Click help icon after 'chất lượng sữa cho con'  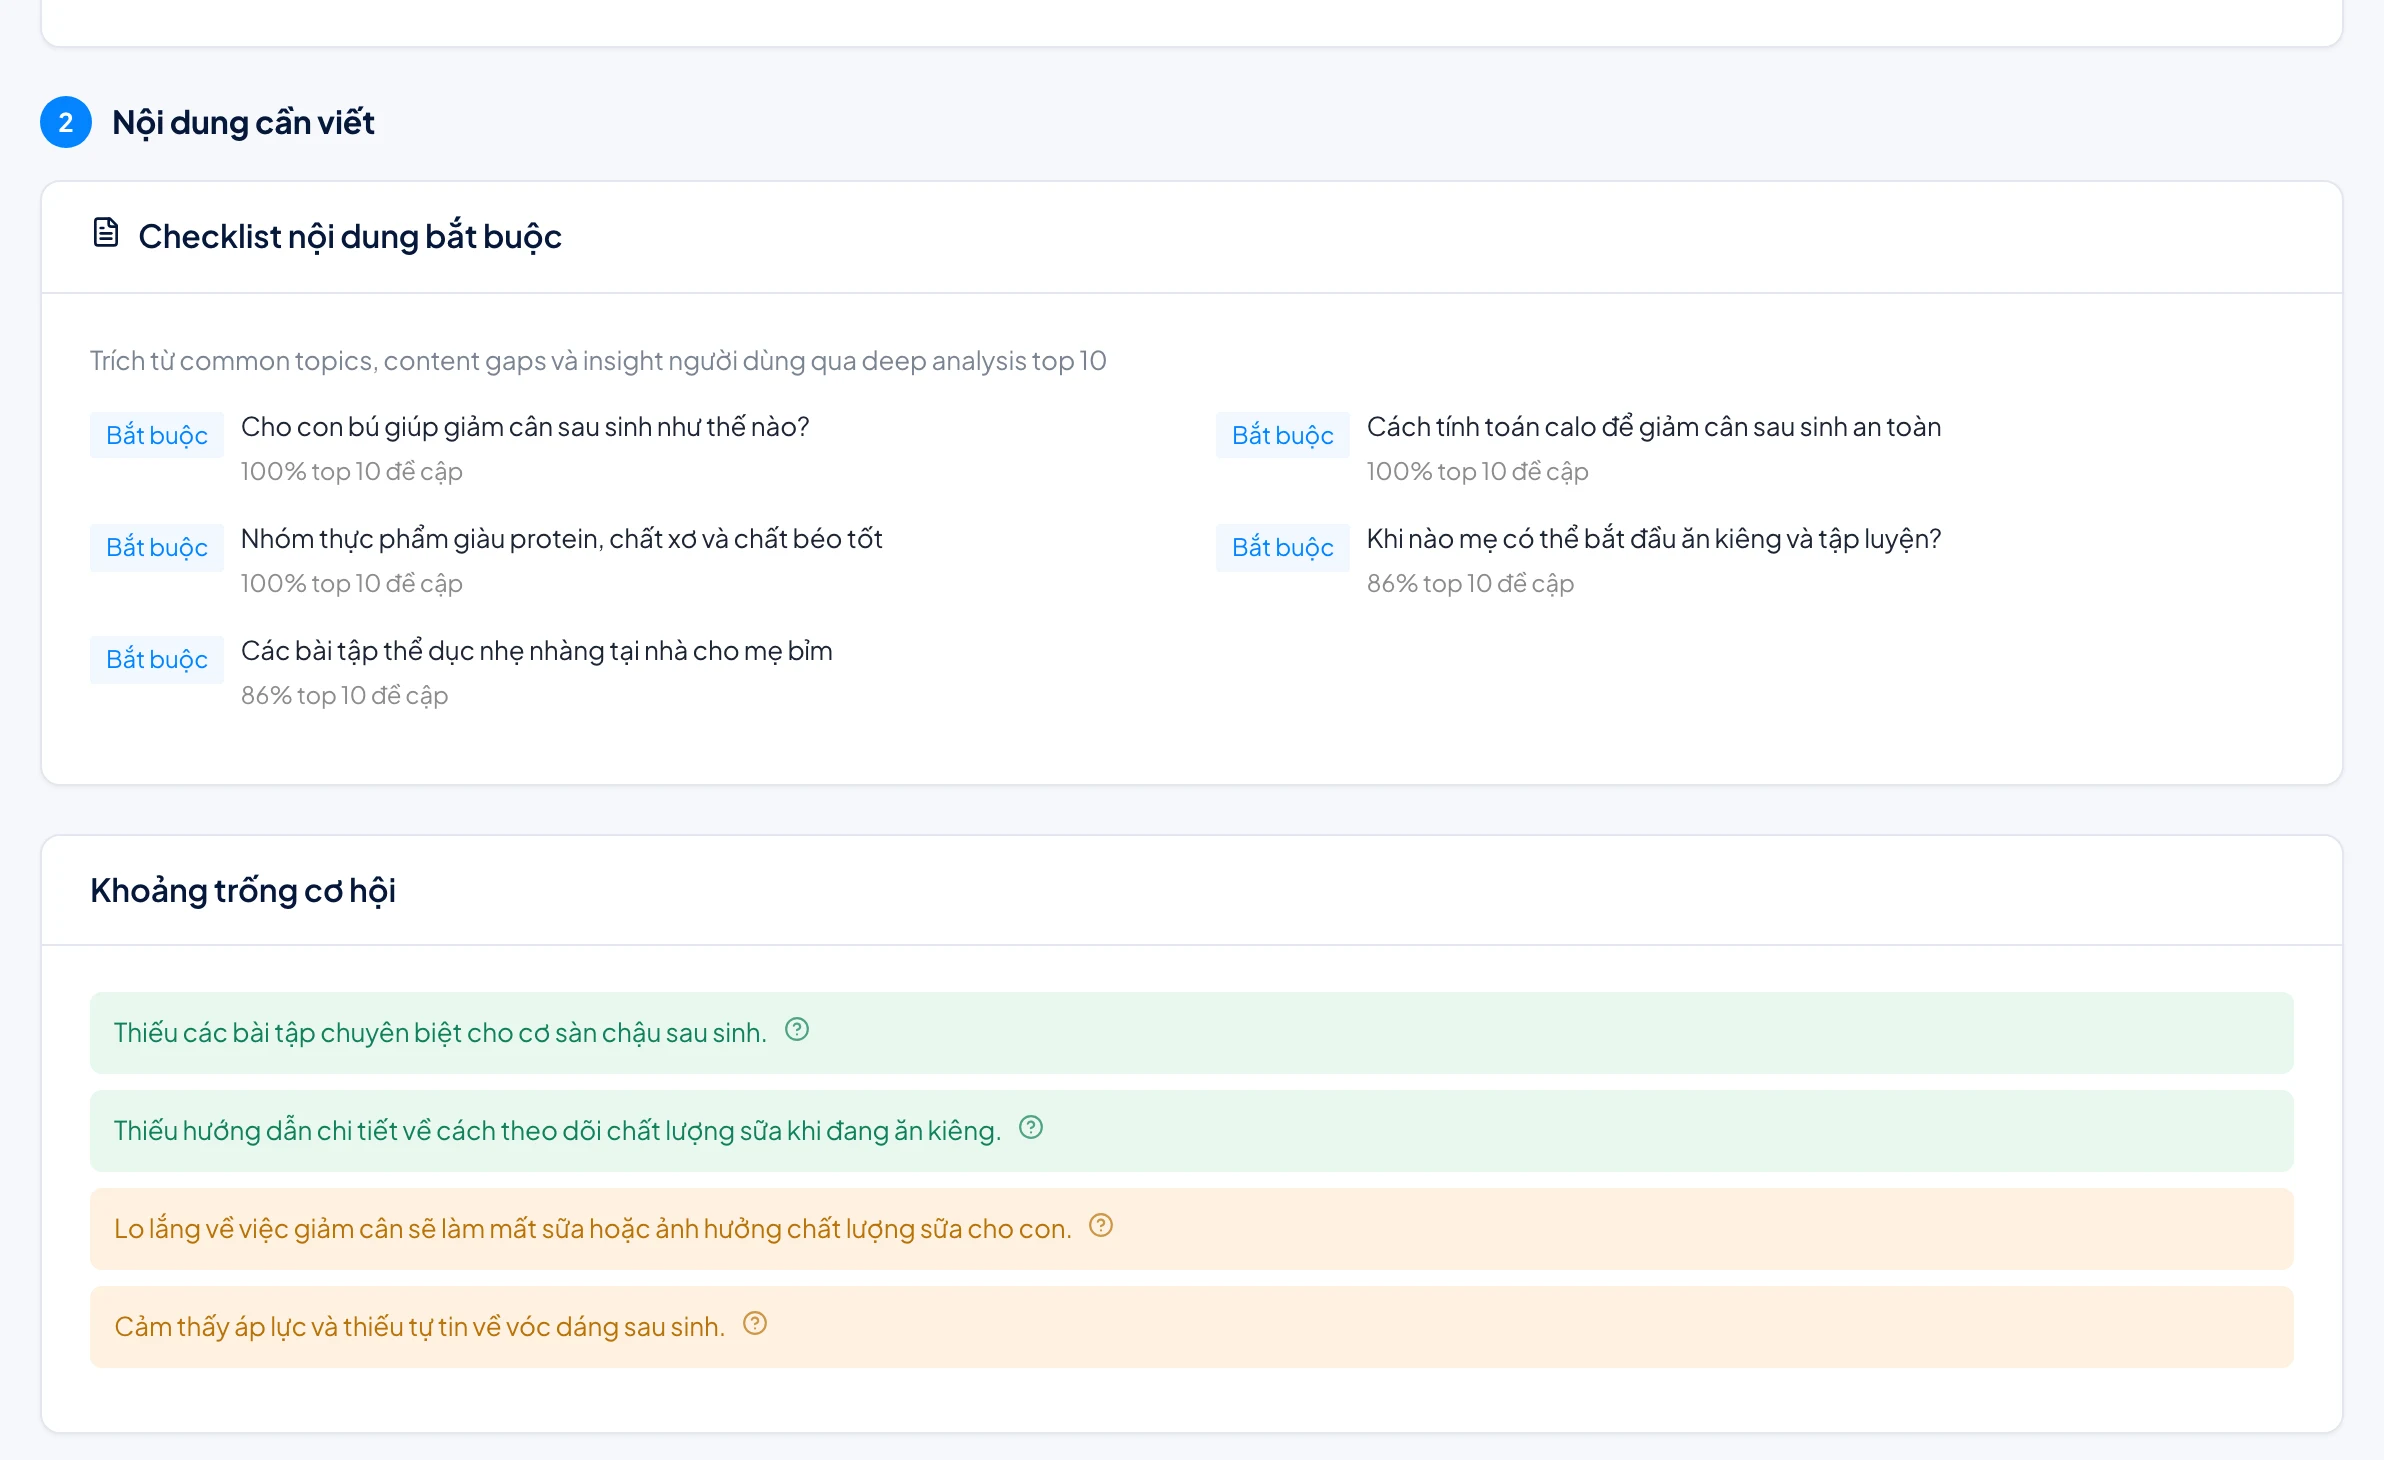coord(1101,1226)
